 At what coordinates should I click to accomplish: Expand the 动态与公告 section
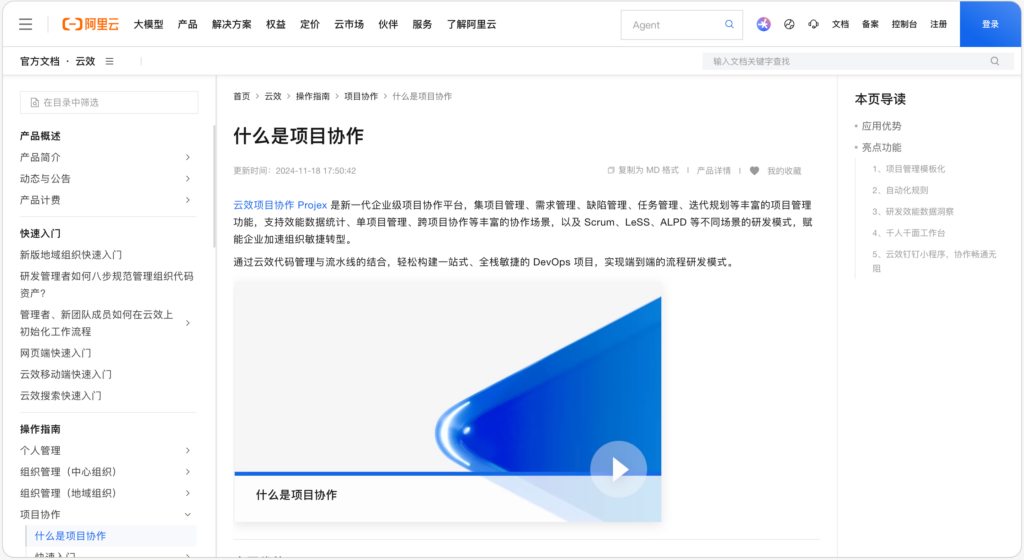(x=187, y=179)
